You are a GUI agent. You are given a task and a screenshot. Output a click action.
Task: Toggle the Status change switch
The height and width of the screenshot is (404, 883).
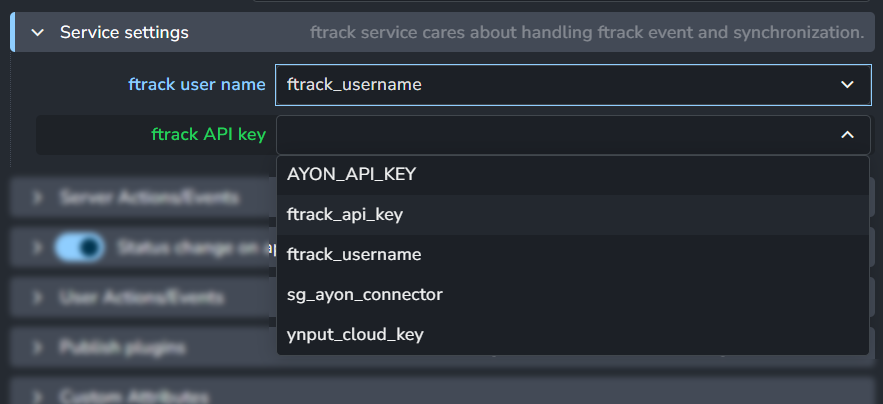pyautogui.click(x=80, y=247)
